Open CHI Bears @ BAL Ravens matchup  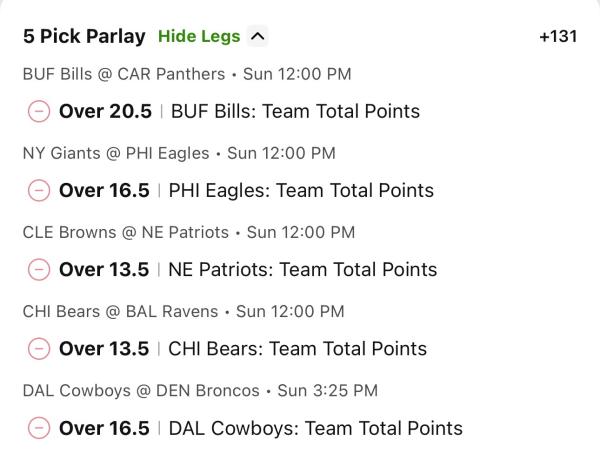(x=120, y=311)
